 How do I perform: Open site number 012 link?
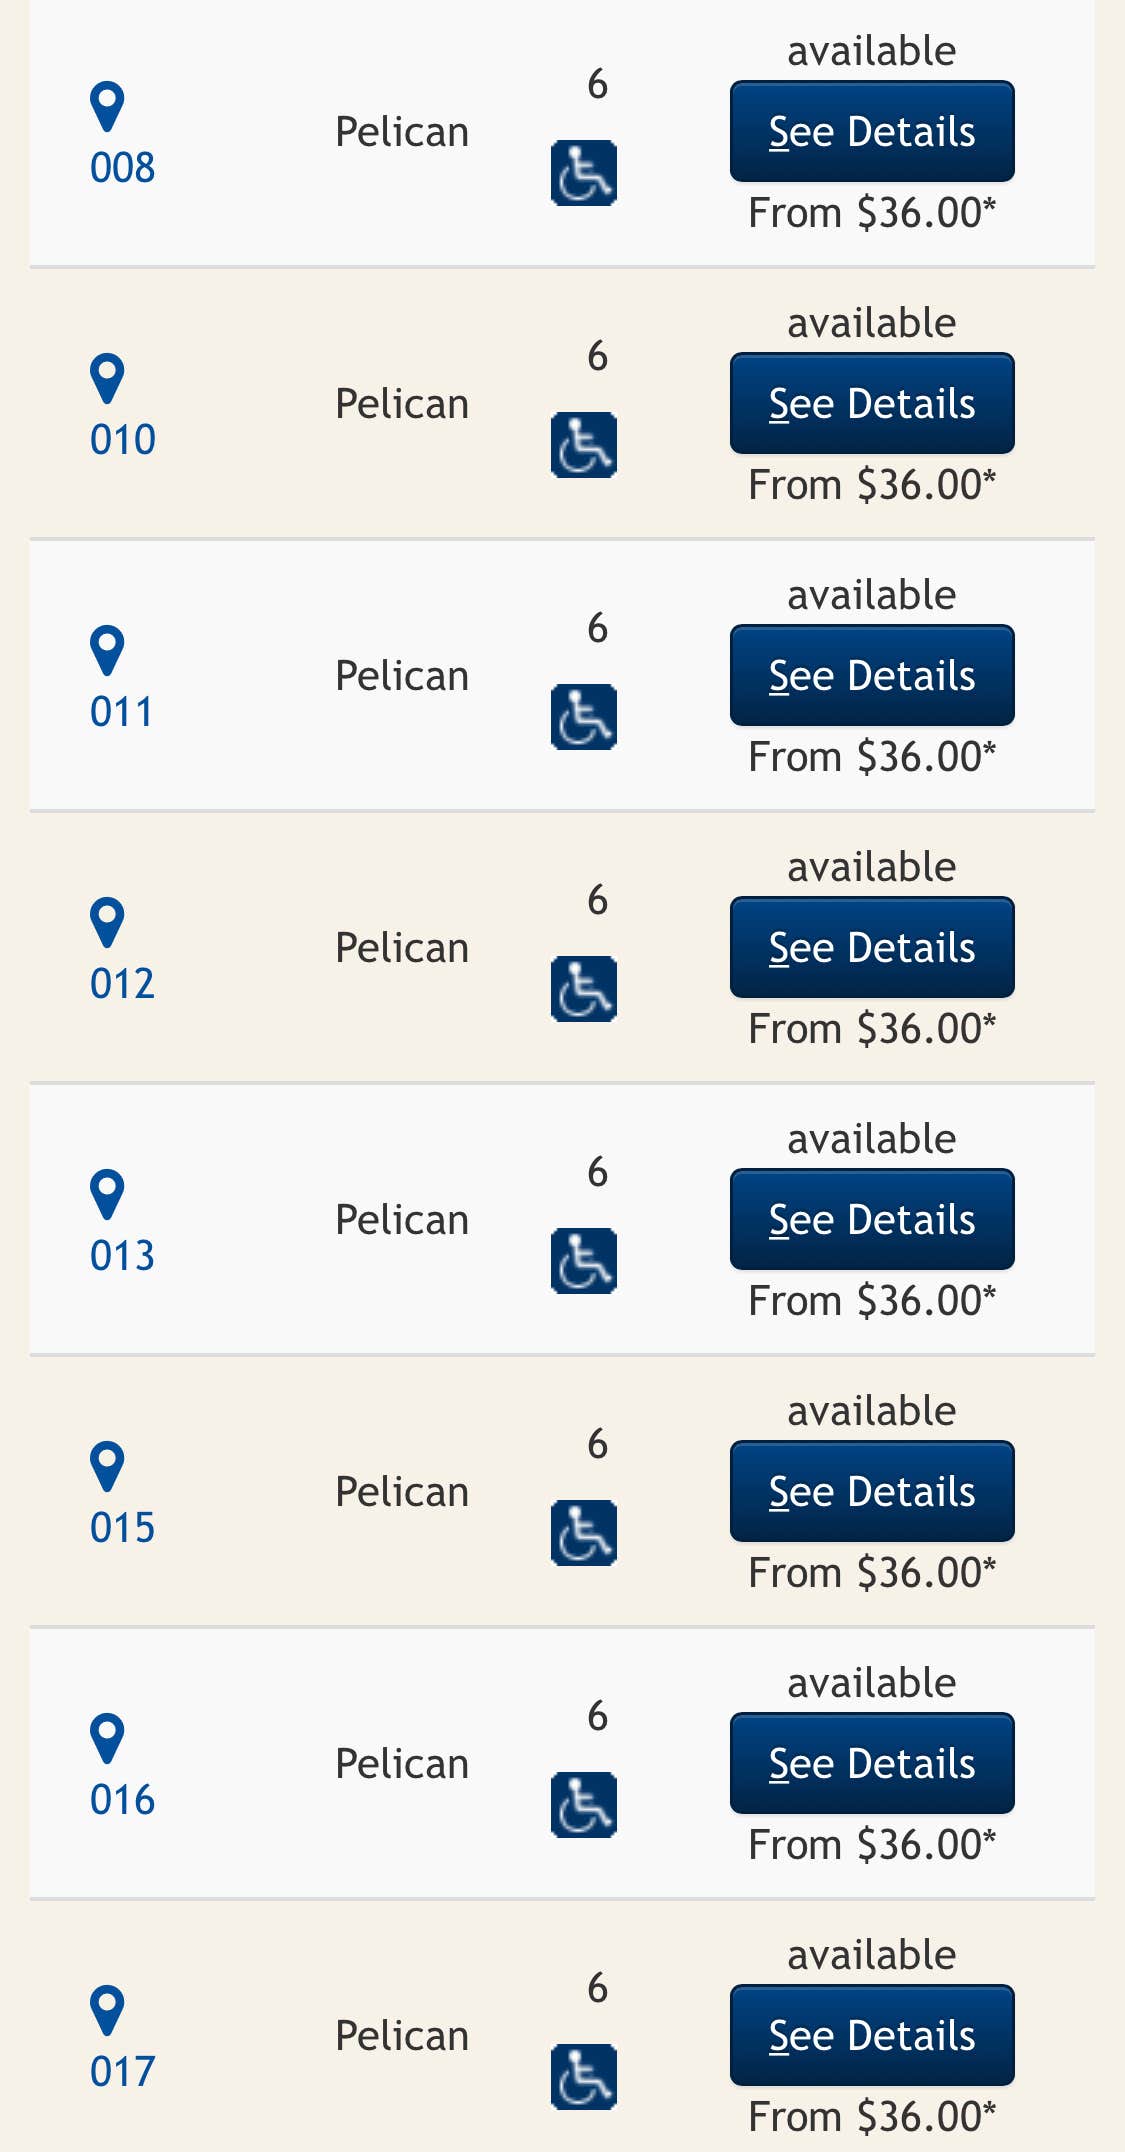pyautogui.click(x=123, y=984)
